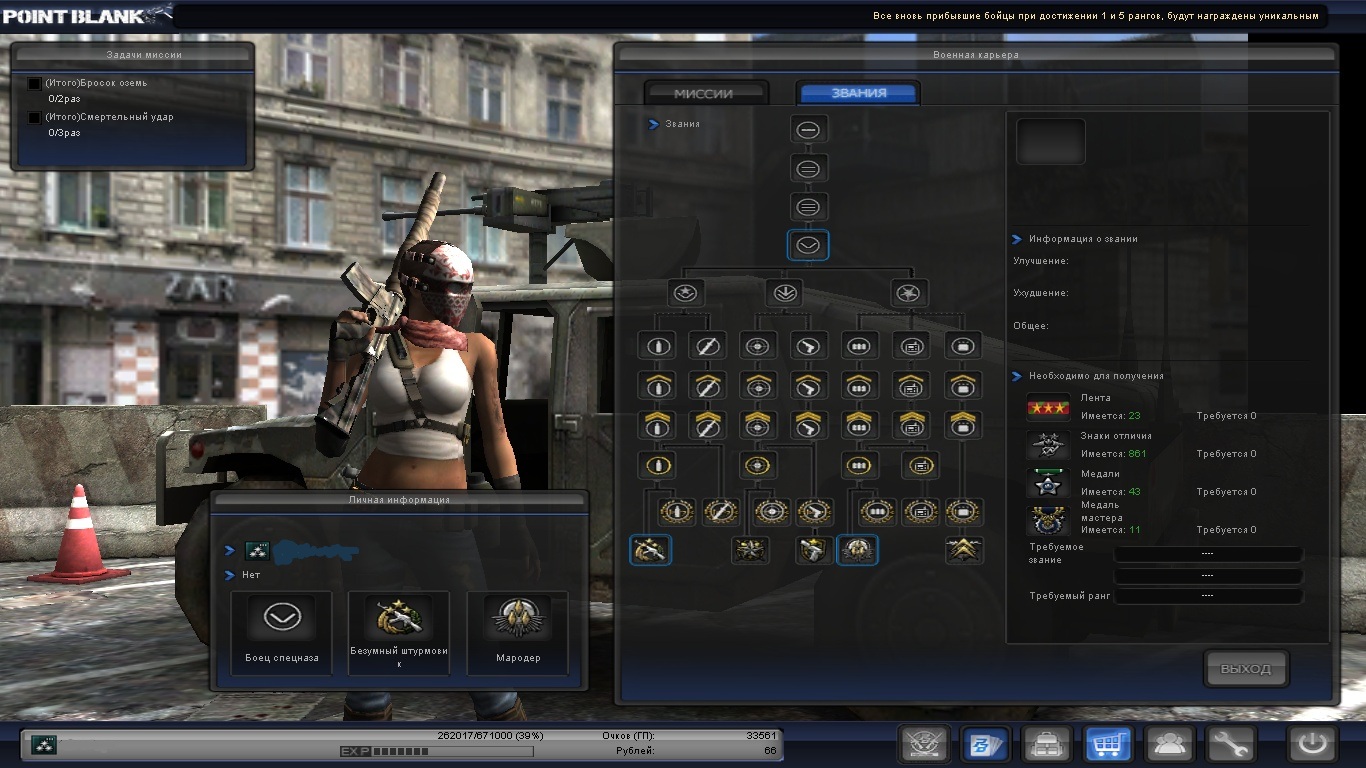Switch to the МИССИИ tab
Screen dimensions: 1366x768
704,93
